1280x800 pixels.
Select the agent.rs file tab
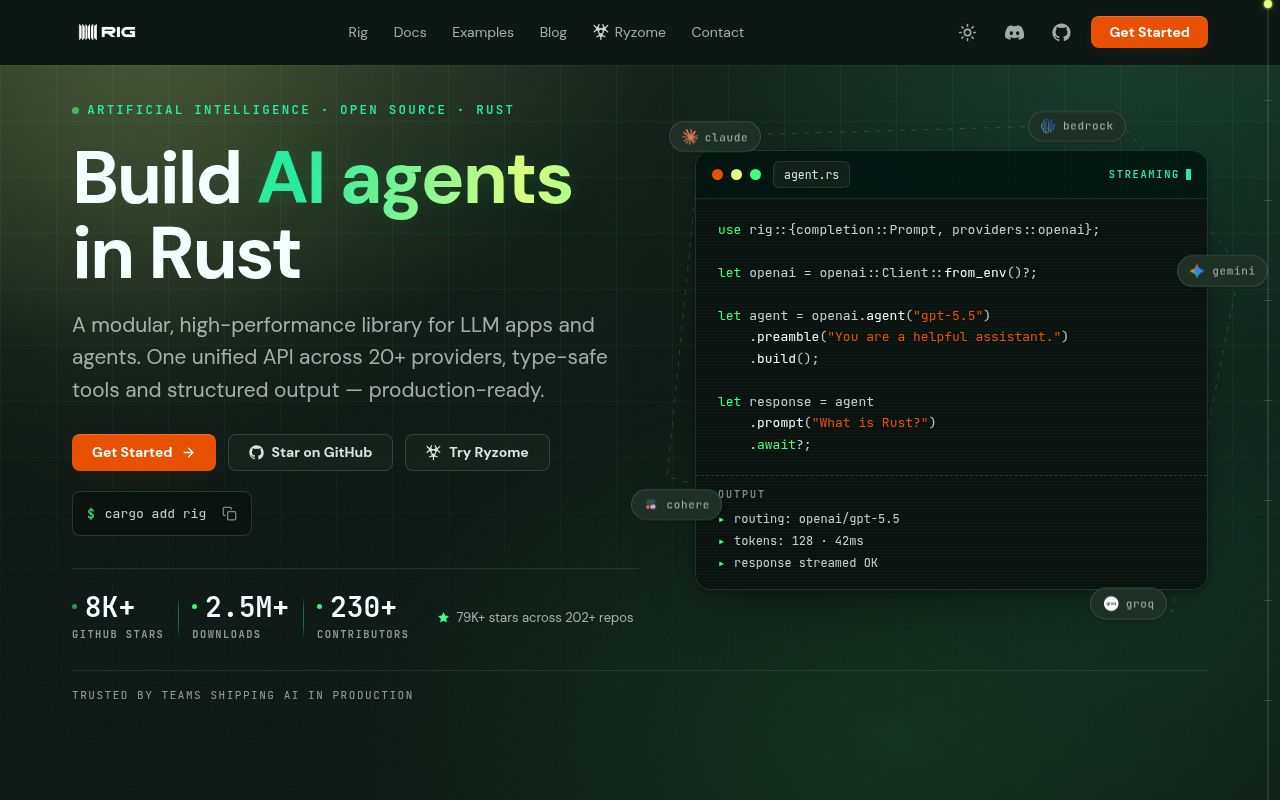[x=811, y=175]
